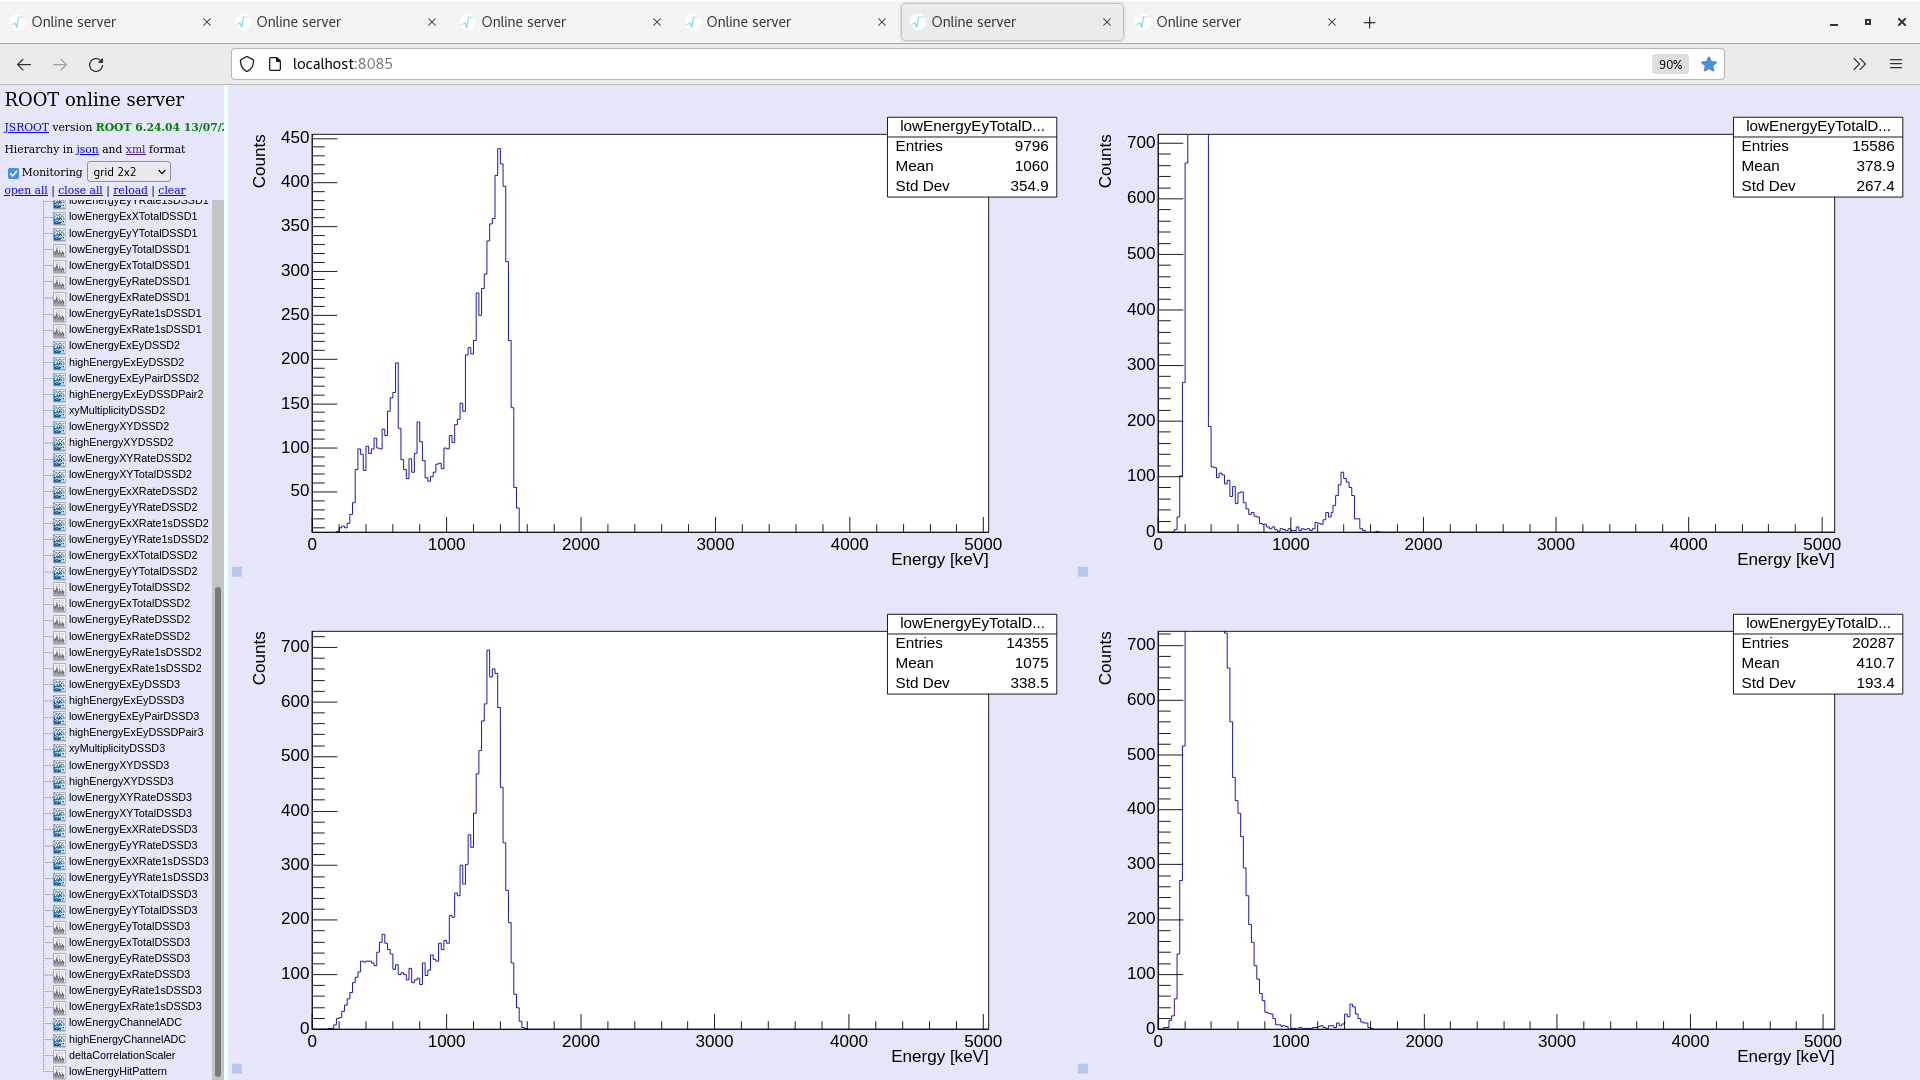Show more toolbar tools via chevron

pos(1859,64)
